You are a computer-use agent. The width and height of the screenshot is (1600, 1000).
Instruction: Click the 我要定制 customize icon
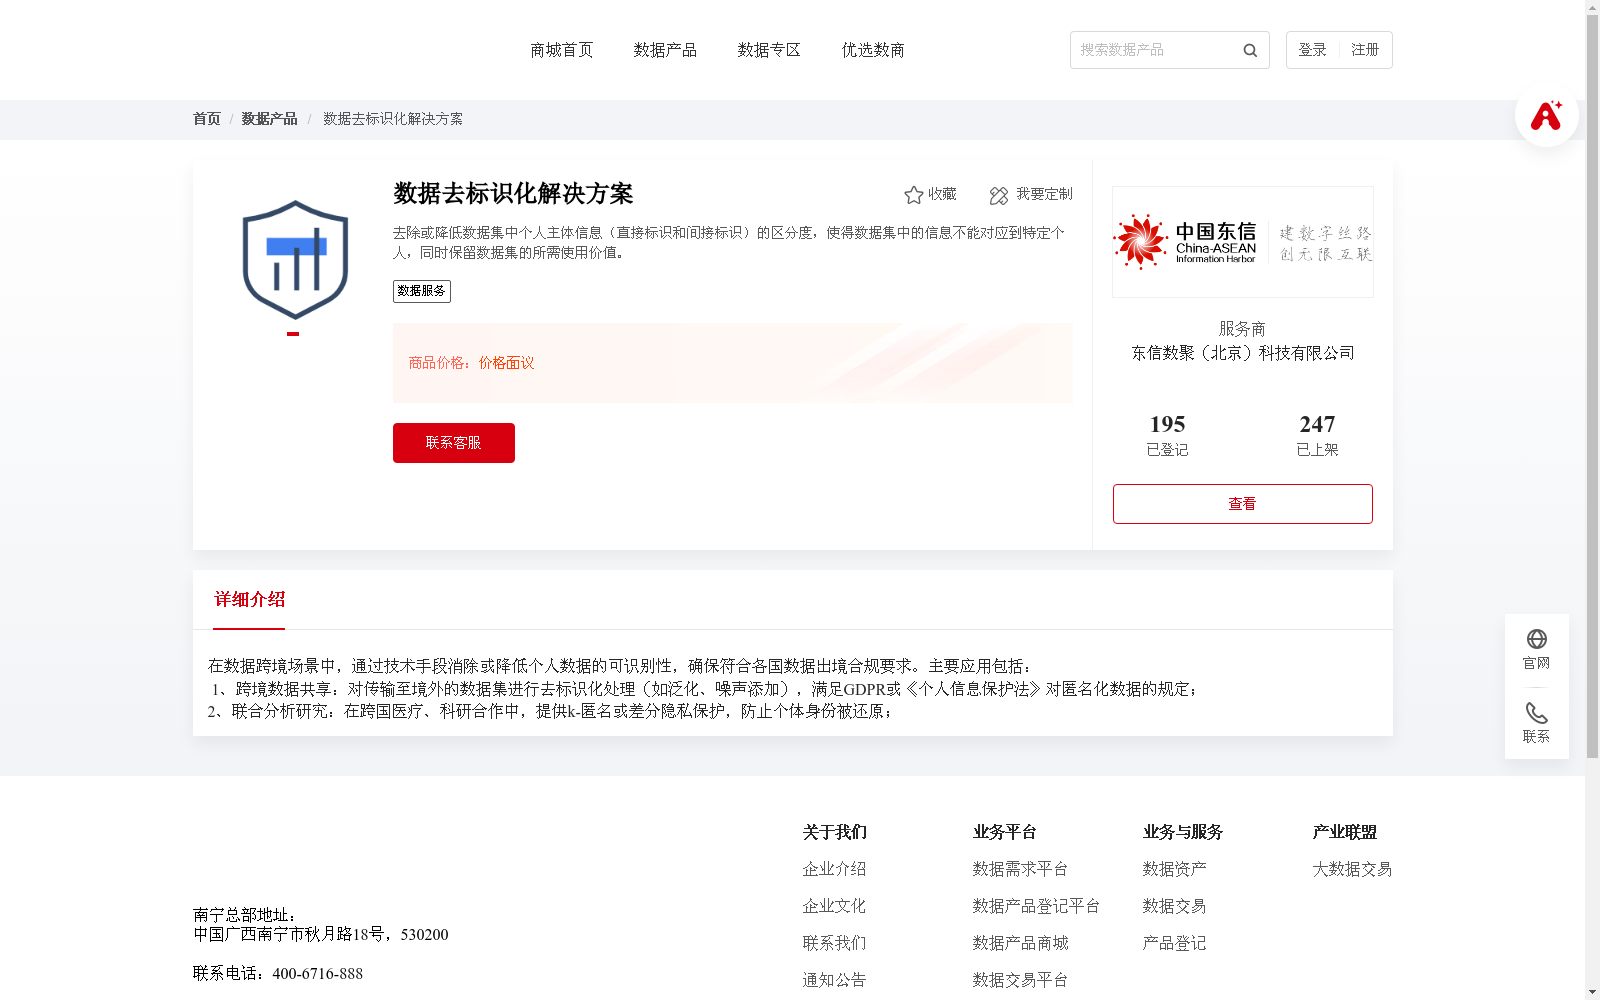999,196
